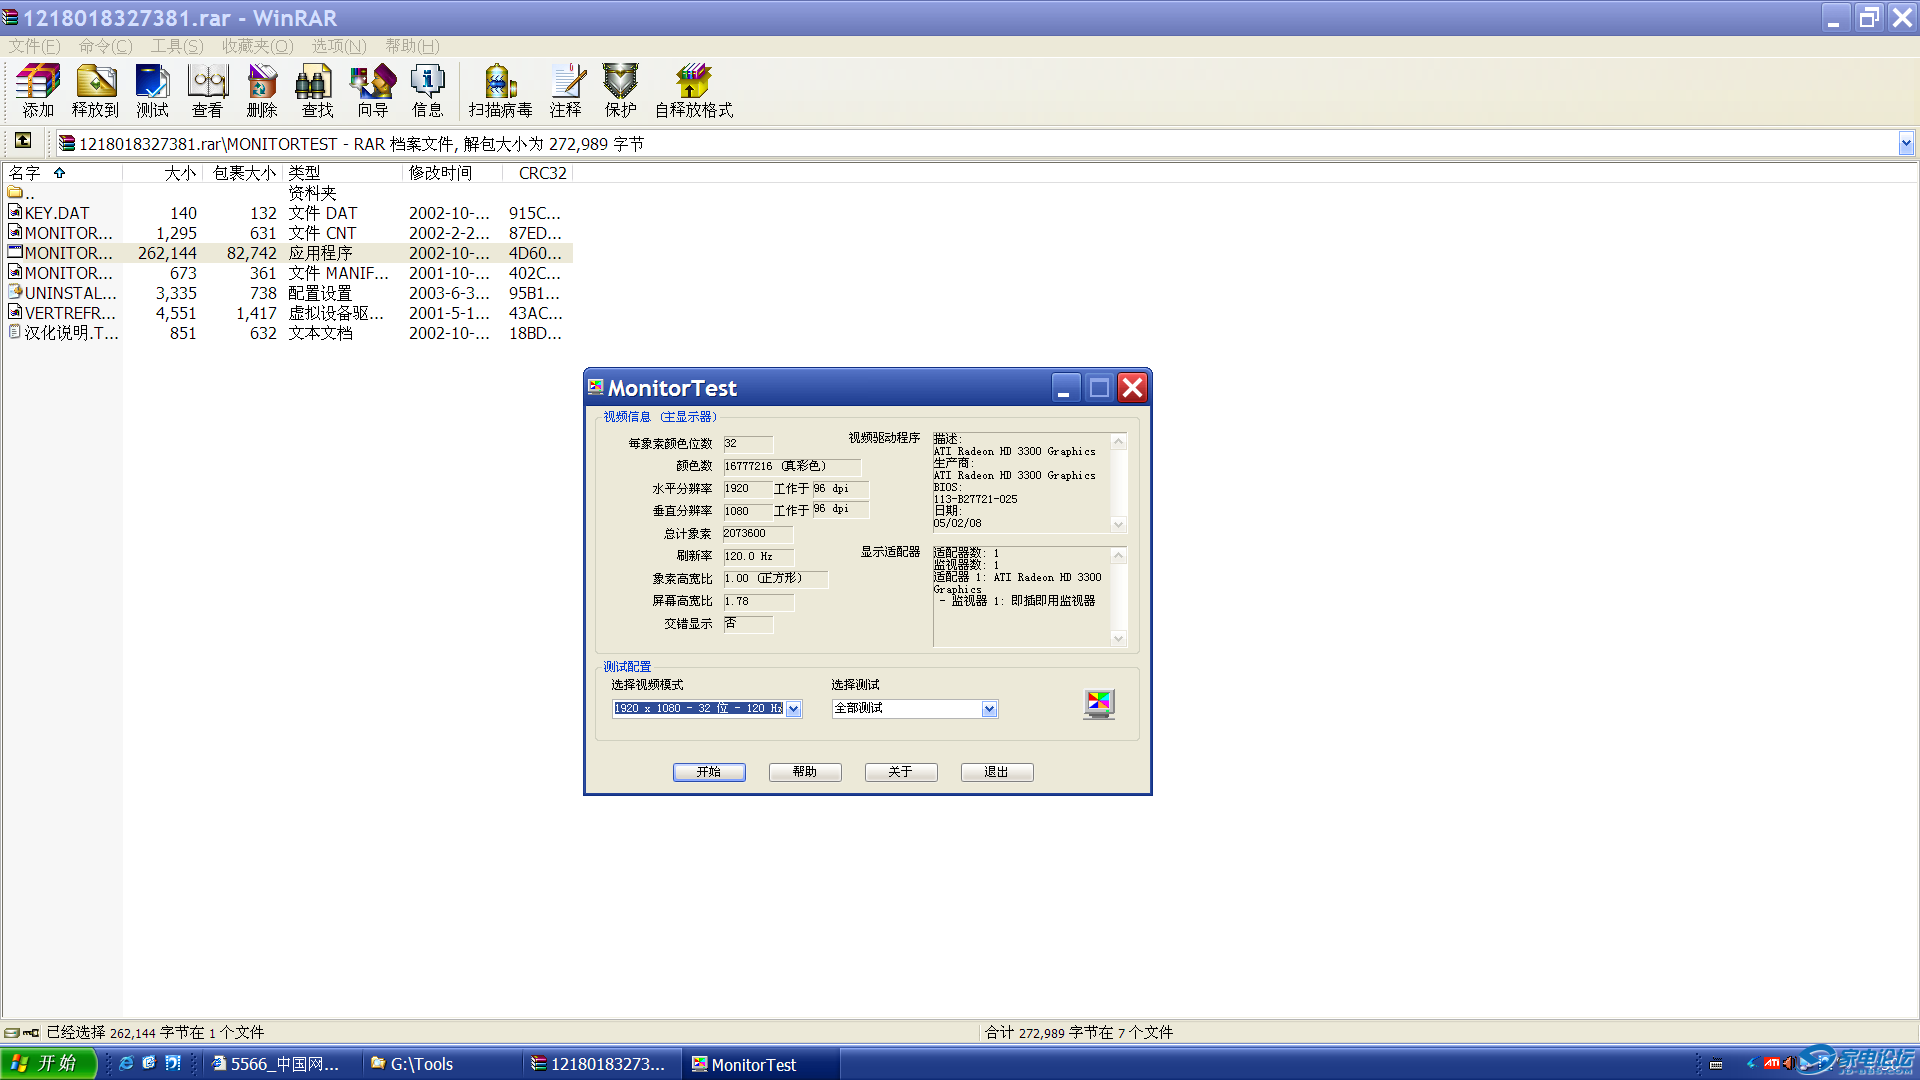Expand the 选择测试 dropdown
Image resolution: width=1920 pixels, height=1080 pixels.
coord(989,709)
